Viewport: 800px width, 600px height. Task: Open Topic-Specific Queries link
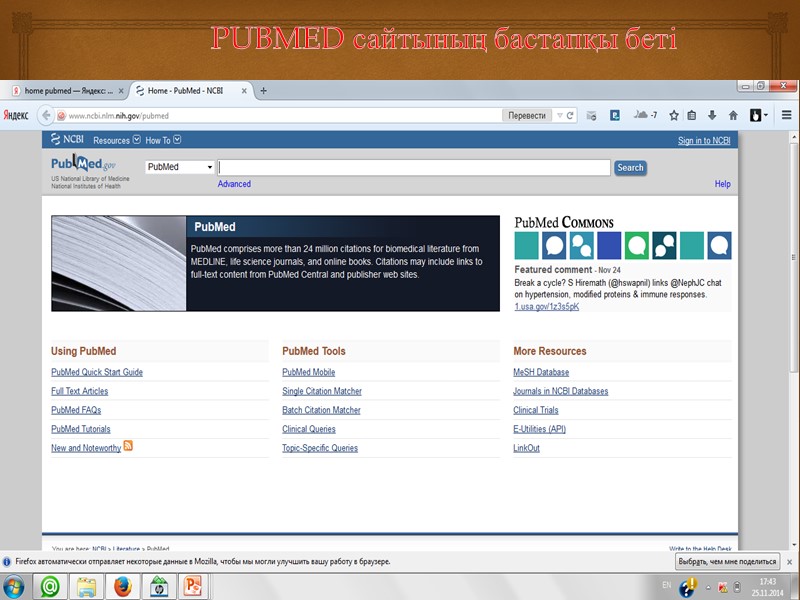coord(320,447)
